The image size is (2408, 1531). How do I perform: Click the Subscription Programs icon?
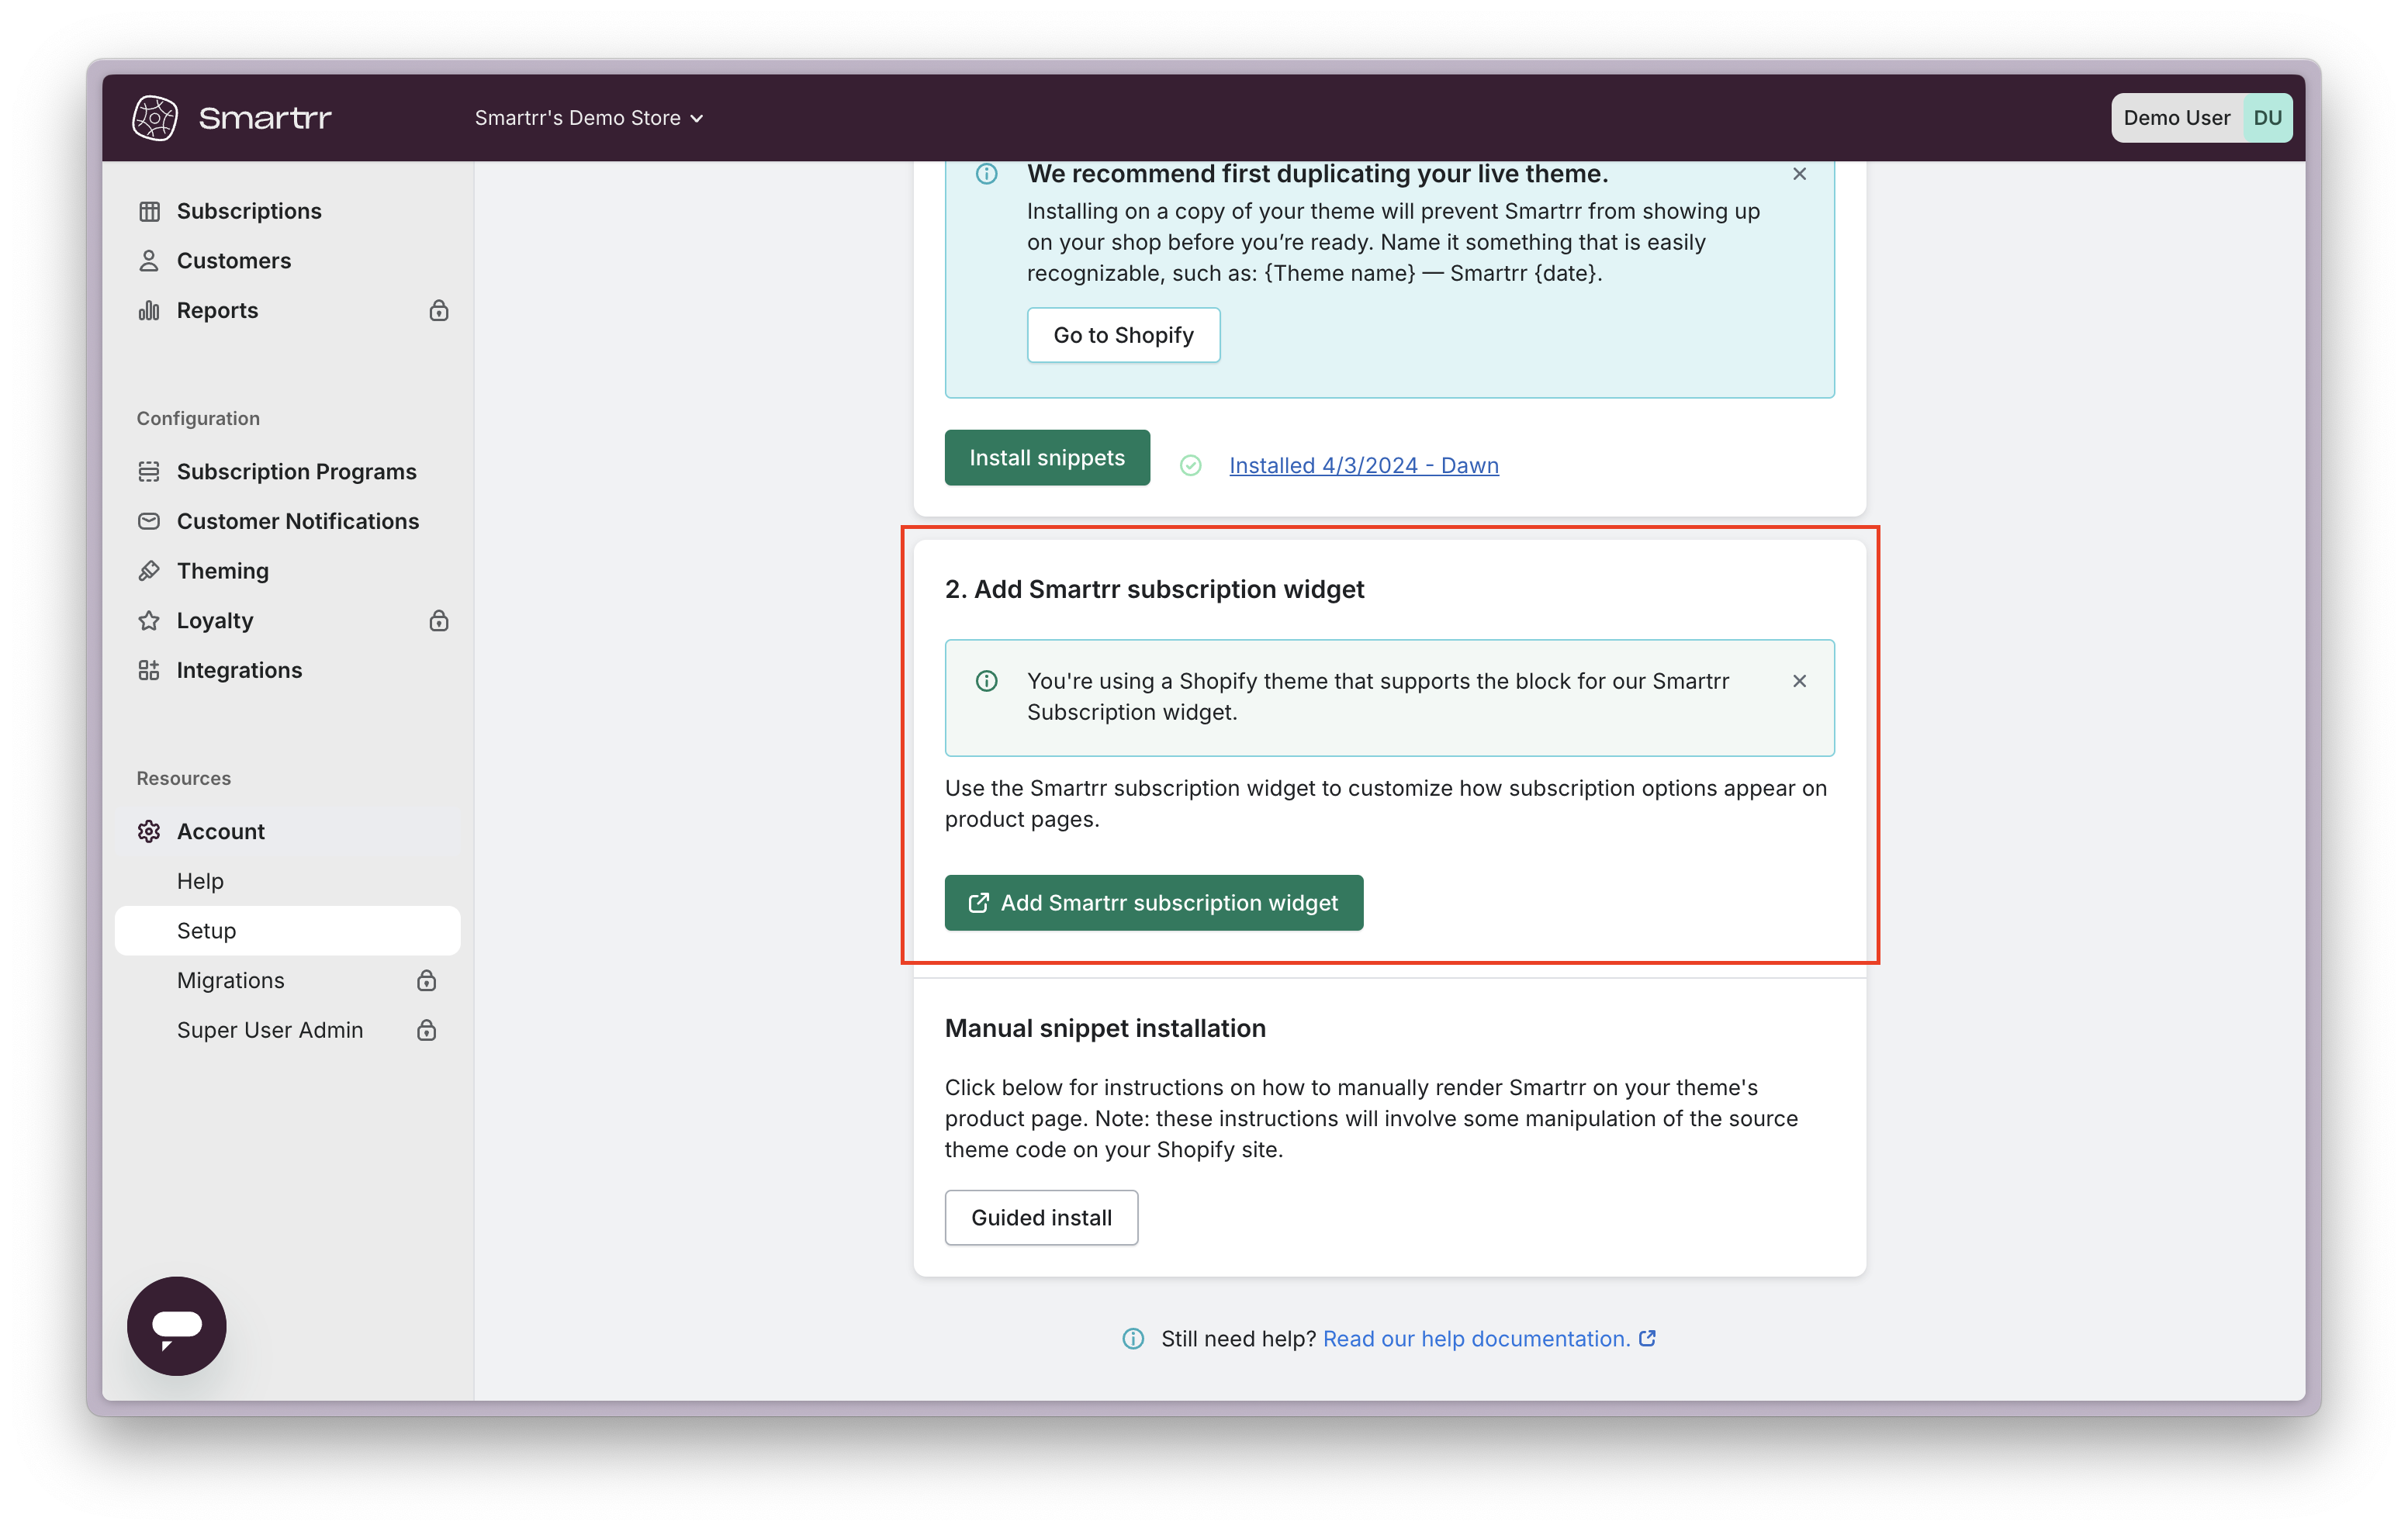click(149, 471)
